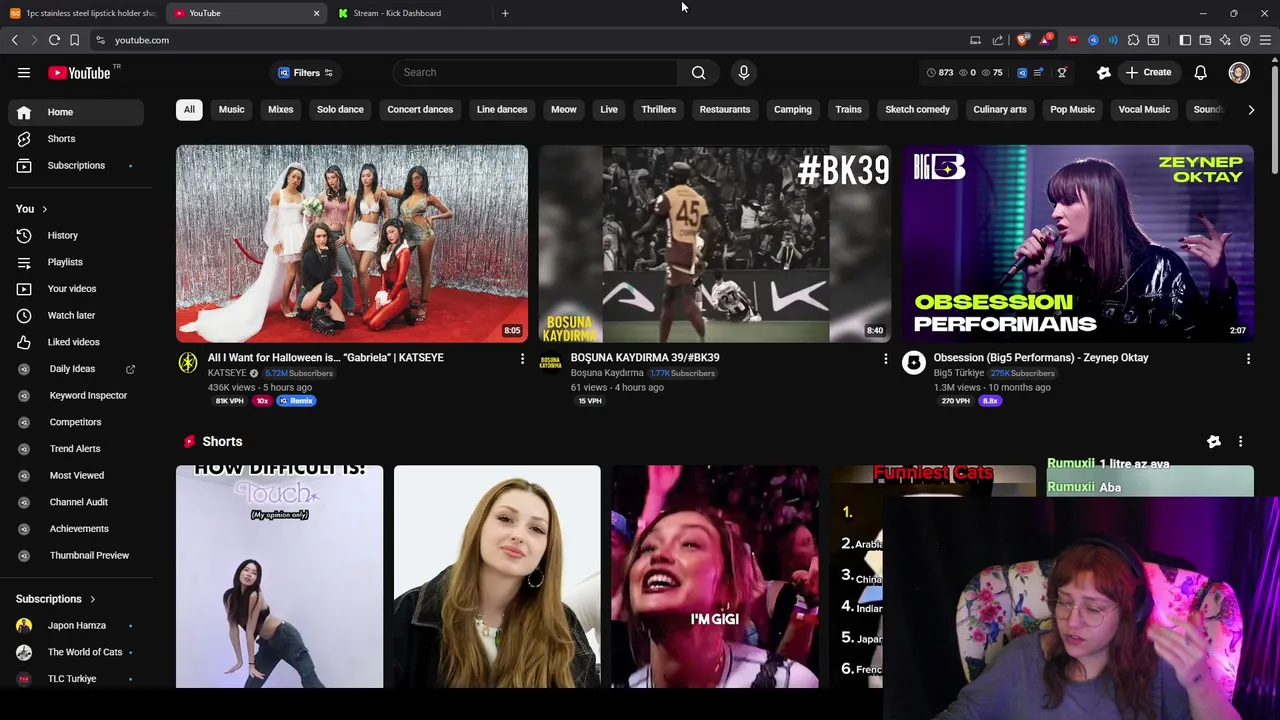Click the KATSEYE channel avatar
The height and width of the screenshot is (720, 1280).
click(188, 363)
